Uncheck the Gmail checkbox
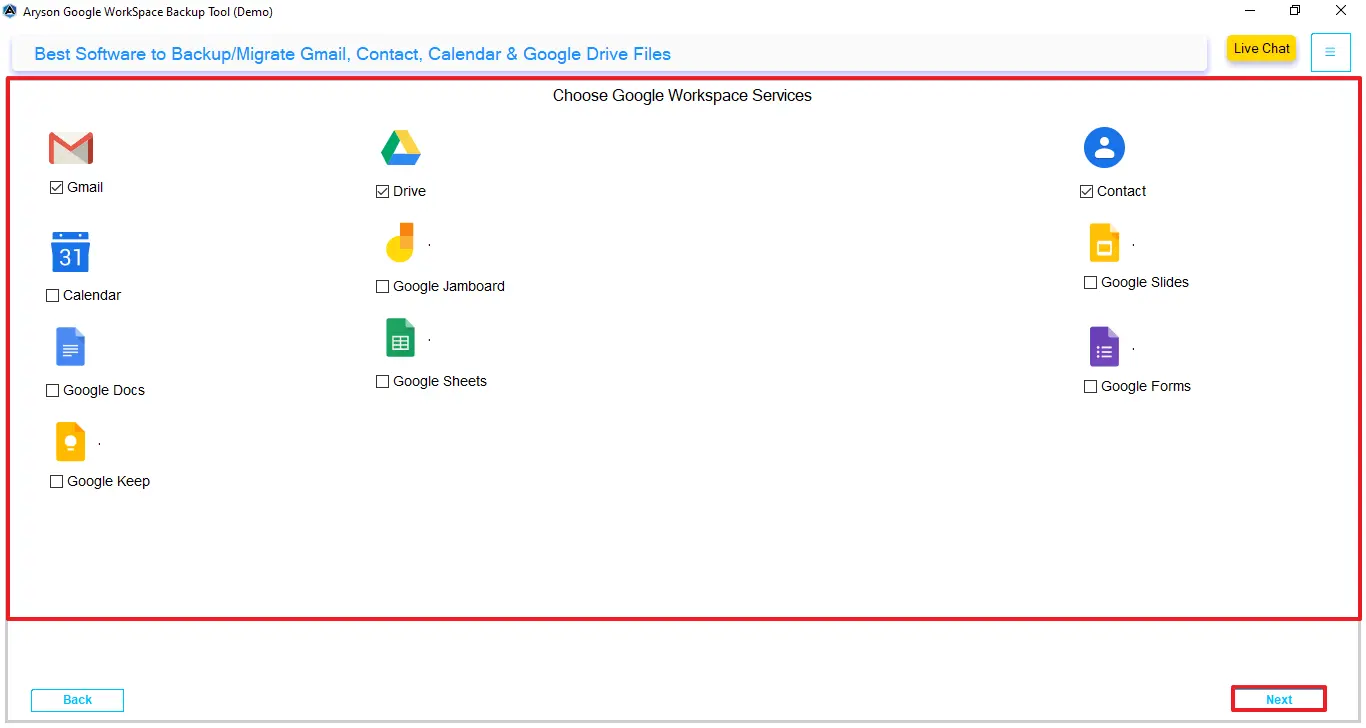 click(56, 187)
